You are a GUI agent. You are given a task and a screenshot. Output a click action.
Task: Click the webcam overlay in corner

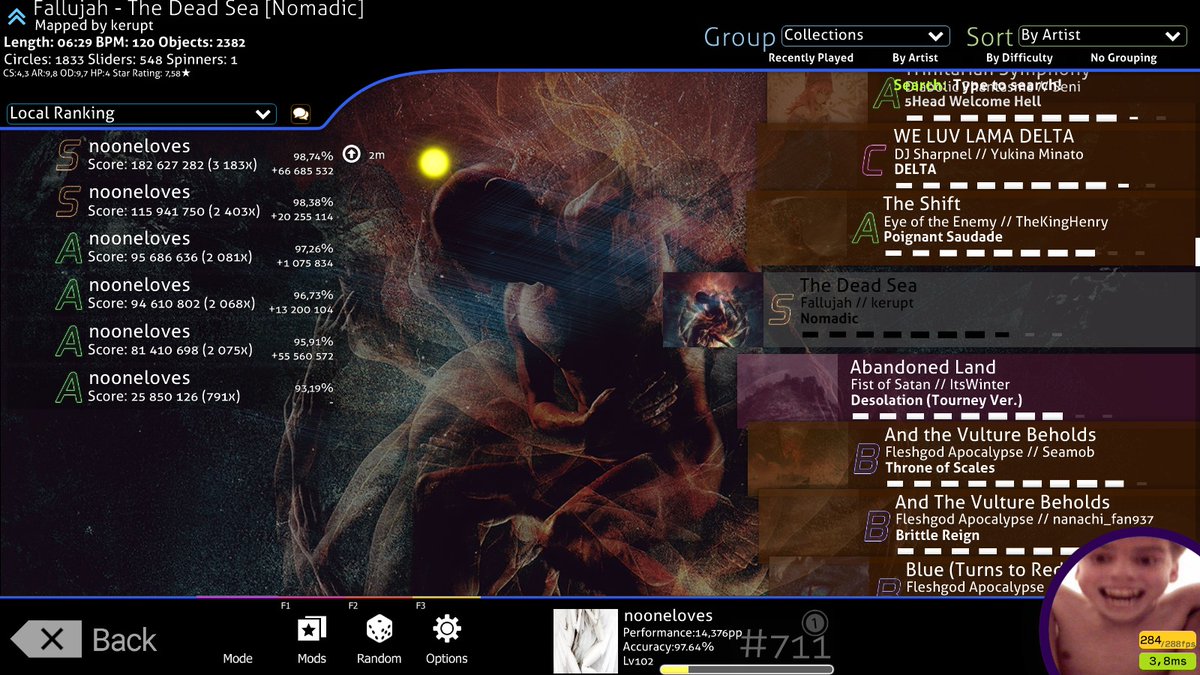1120,600
